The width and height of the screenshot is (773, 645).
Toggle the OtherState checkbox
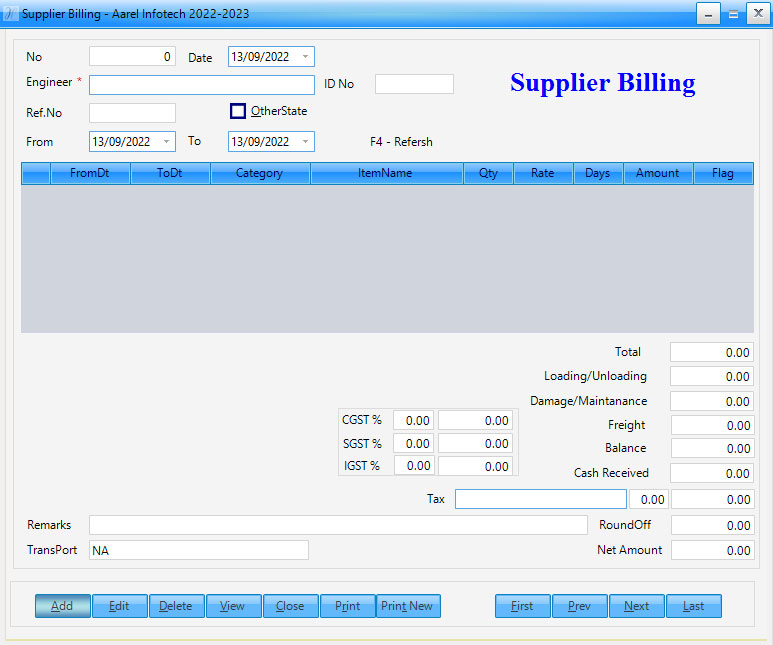pyautogui.click(x=238, y=111)
